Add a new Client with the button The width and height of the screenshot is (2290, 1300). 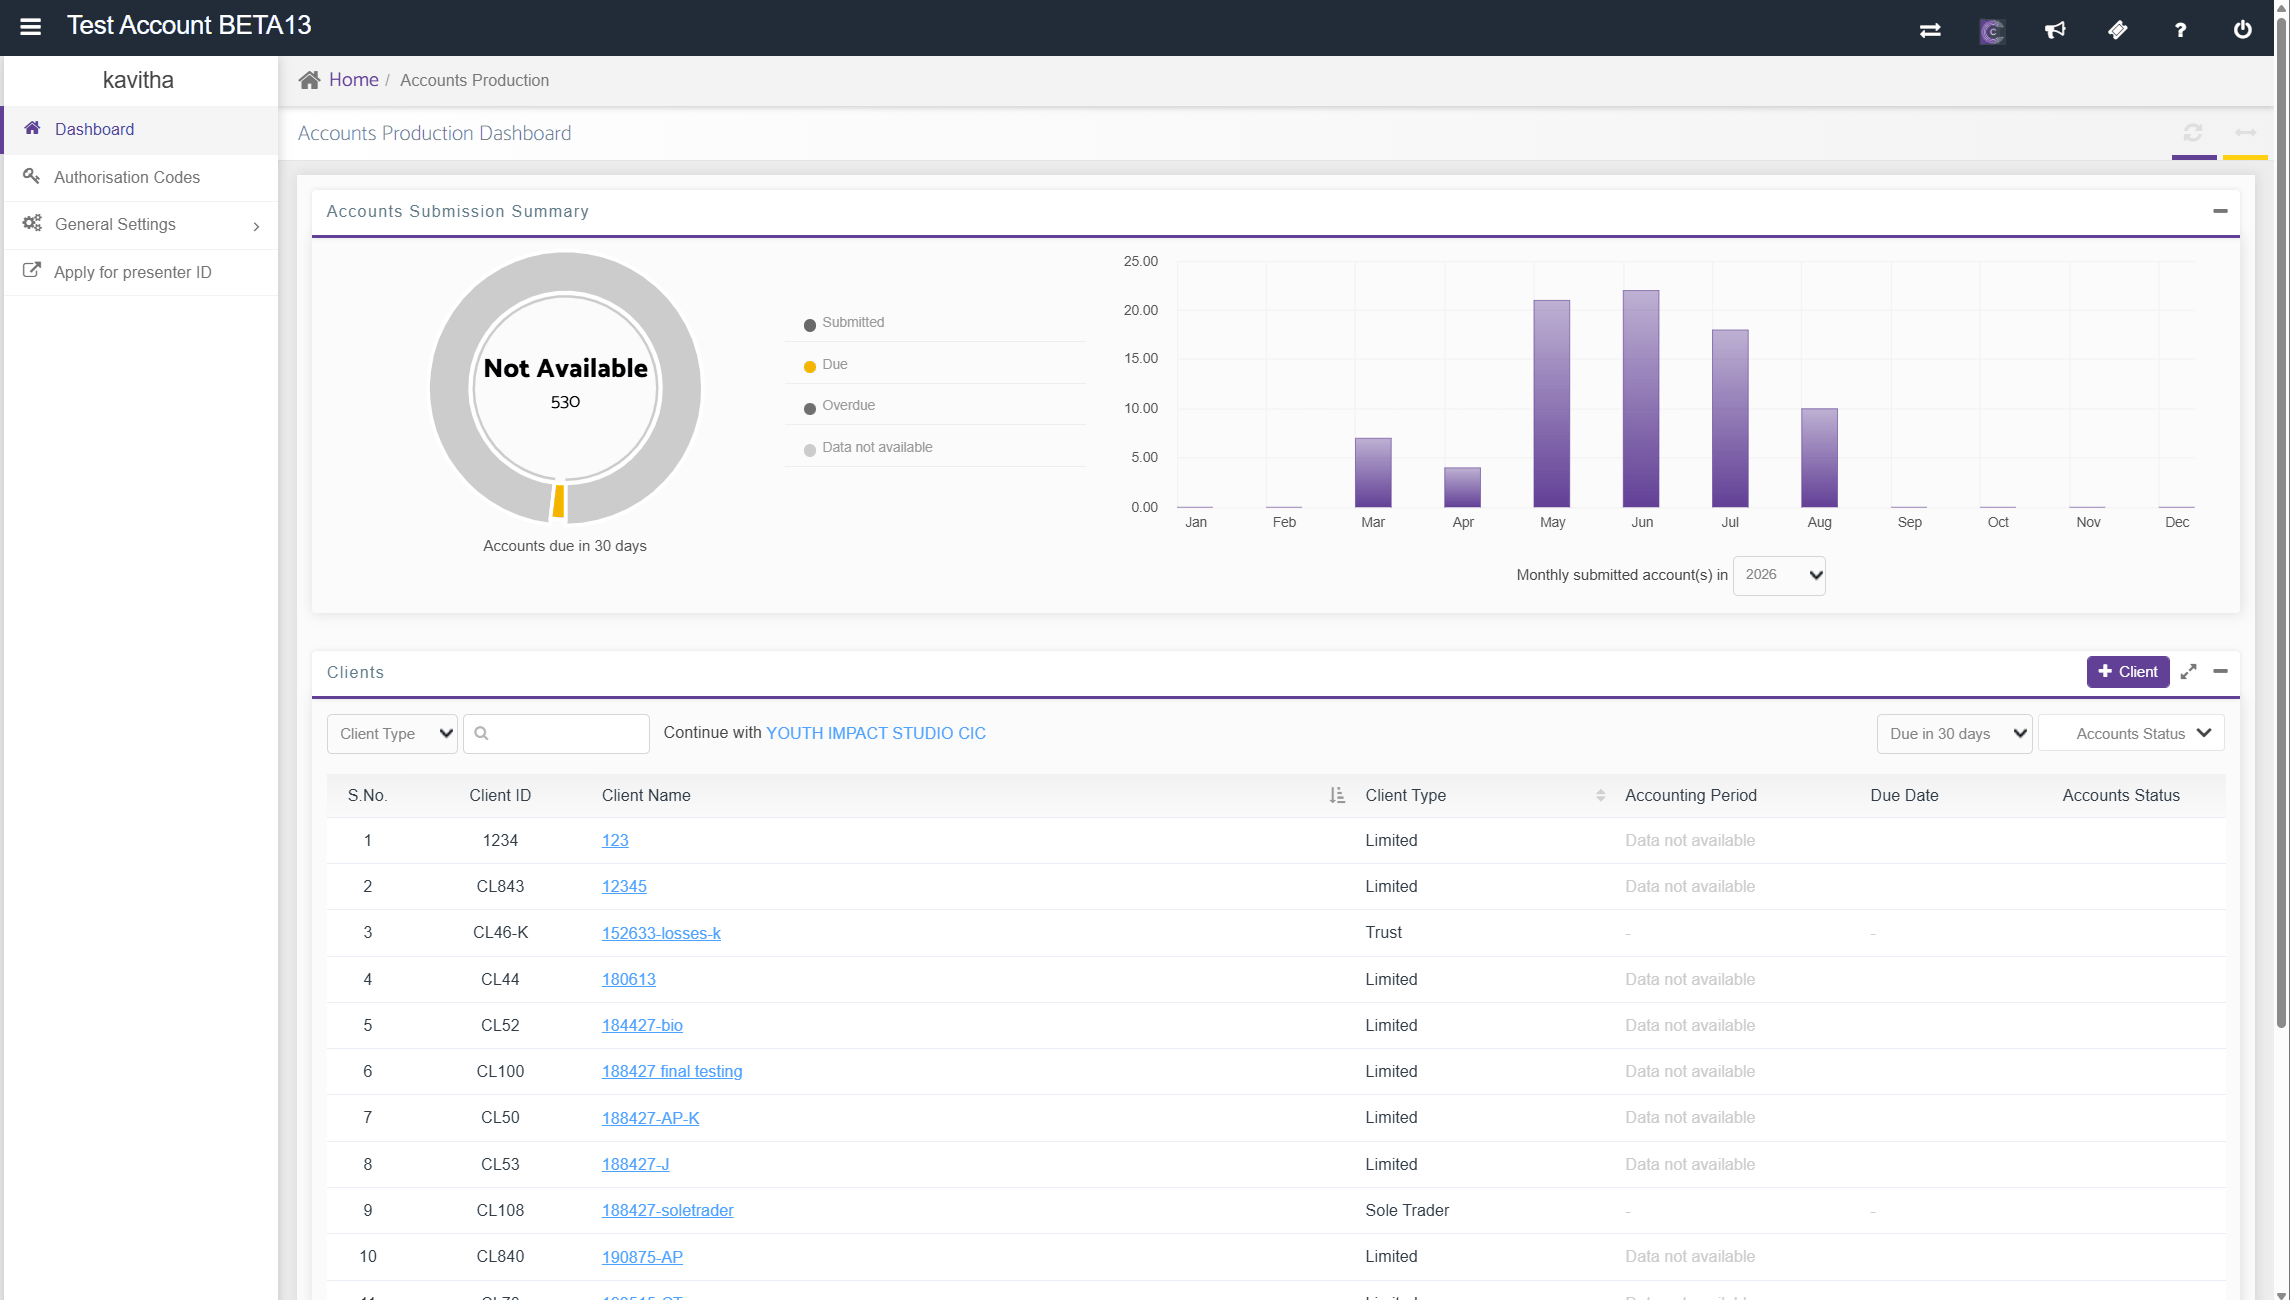(x=2128, y=672)
